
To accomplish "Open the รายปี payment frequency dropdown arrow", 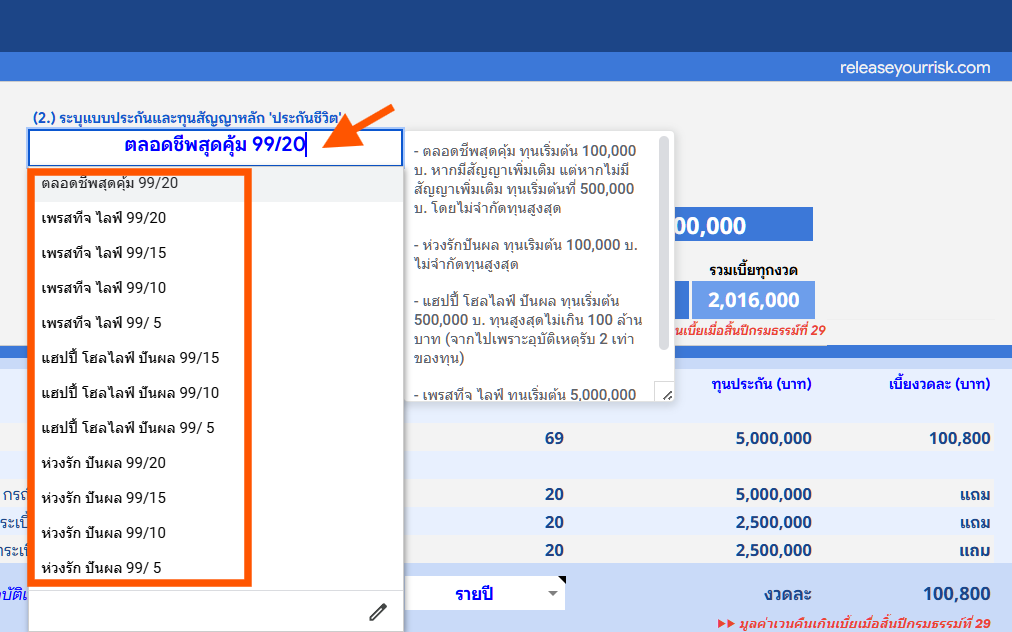I will click(553, 594).
